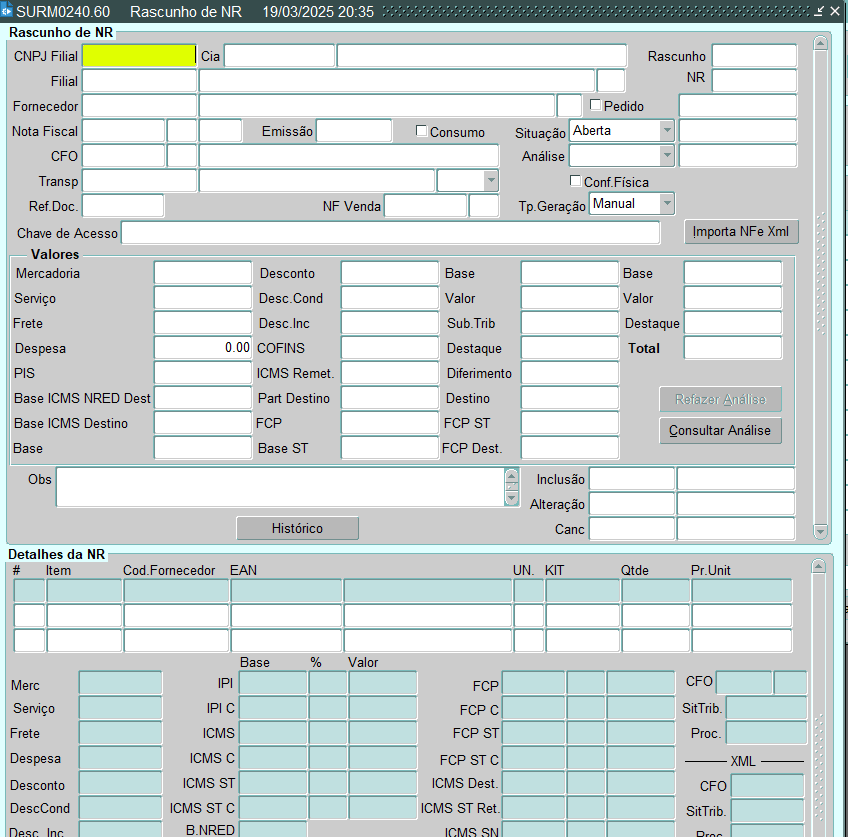The width and height of the screenshot is (848, 837).
Task: Click up arrow of the Obs text box
Action: [512, 477]
